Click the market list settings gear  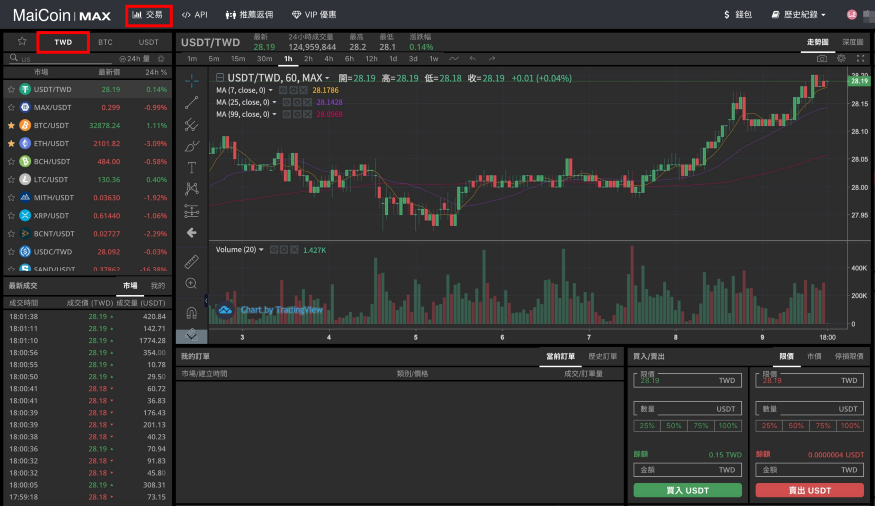[161, 59]
